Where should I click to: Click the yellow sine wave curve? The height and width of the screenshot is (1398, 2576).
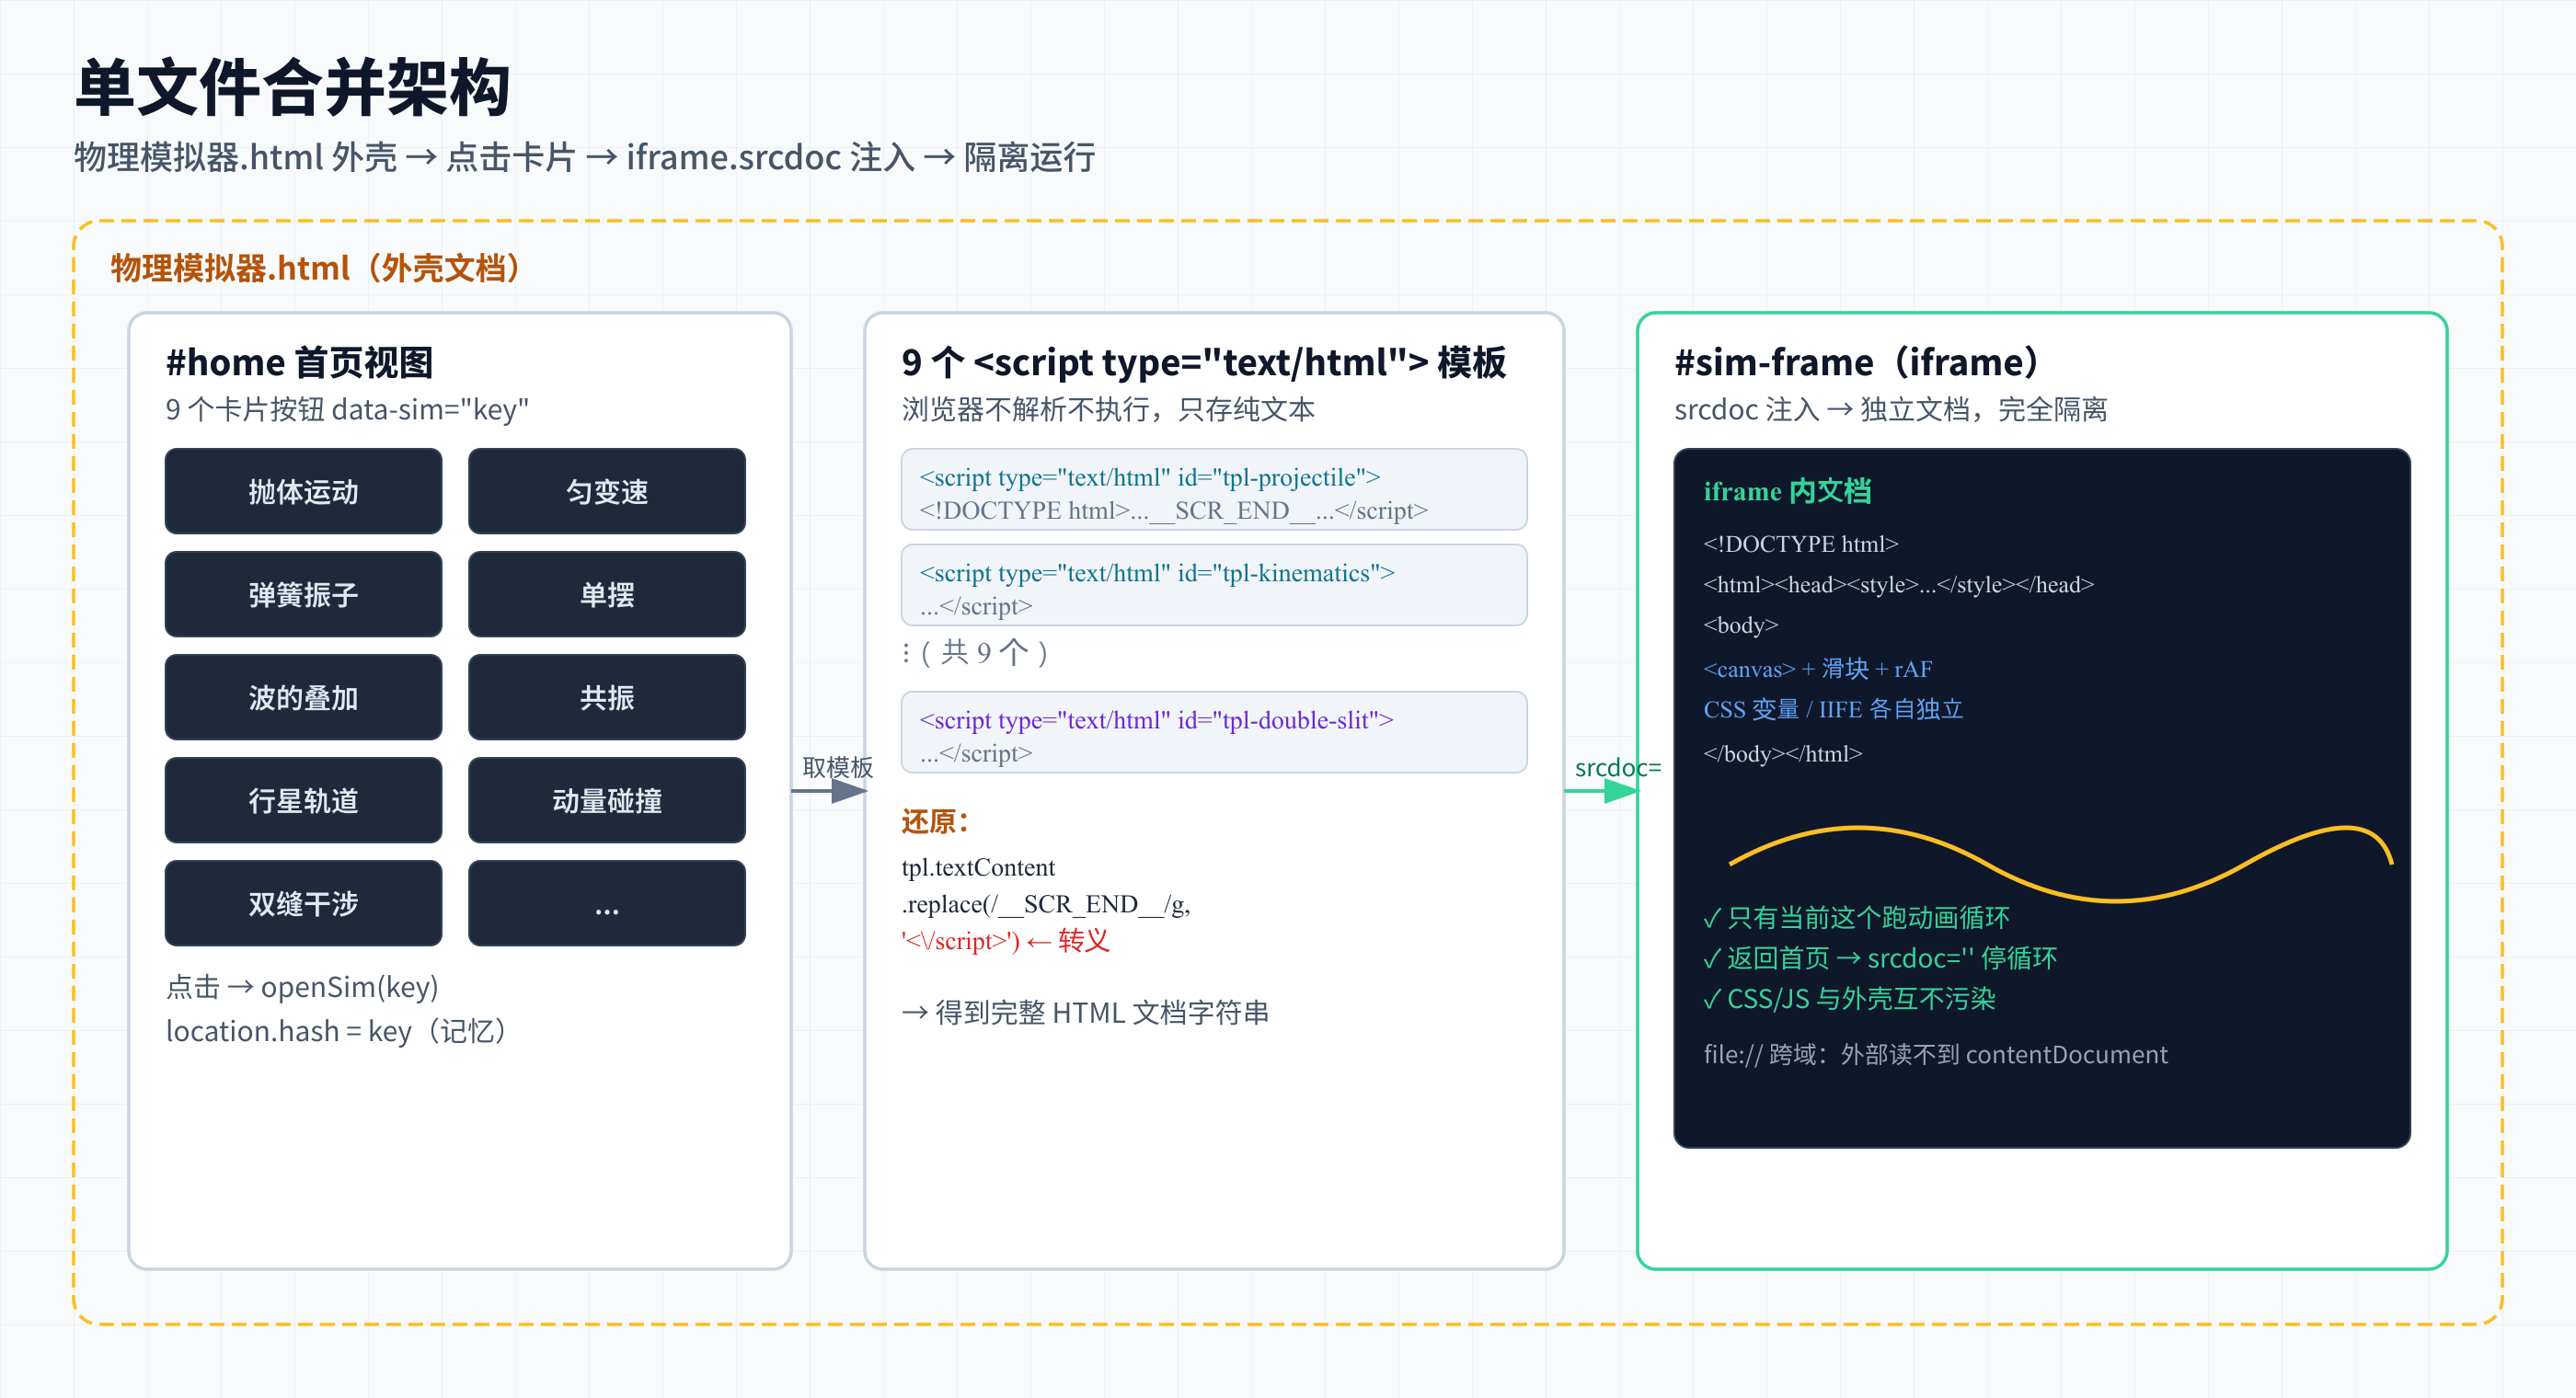pyautogui.click(x=2061, y=864)
